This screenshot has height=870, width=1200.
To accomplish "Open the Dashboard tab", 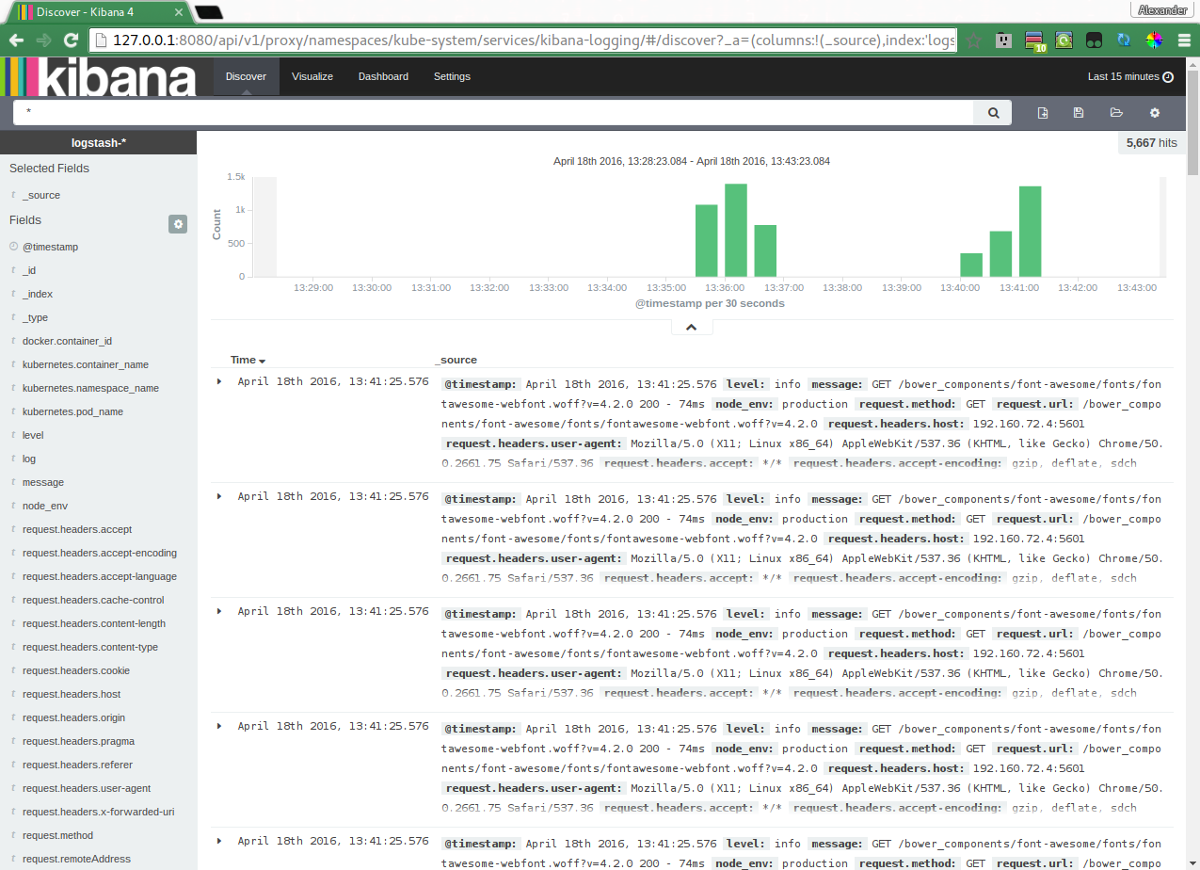I will point(383,76).
